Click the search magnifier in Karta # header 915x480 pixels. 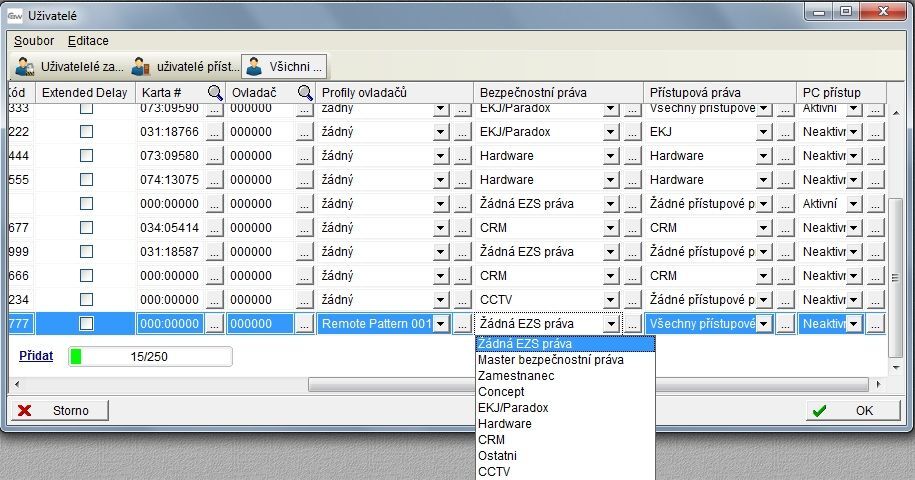click(215, 92)
